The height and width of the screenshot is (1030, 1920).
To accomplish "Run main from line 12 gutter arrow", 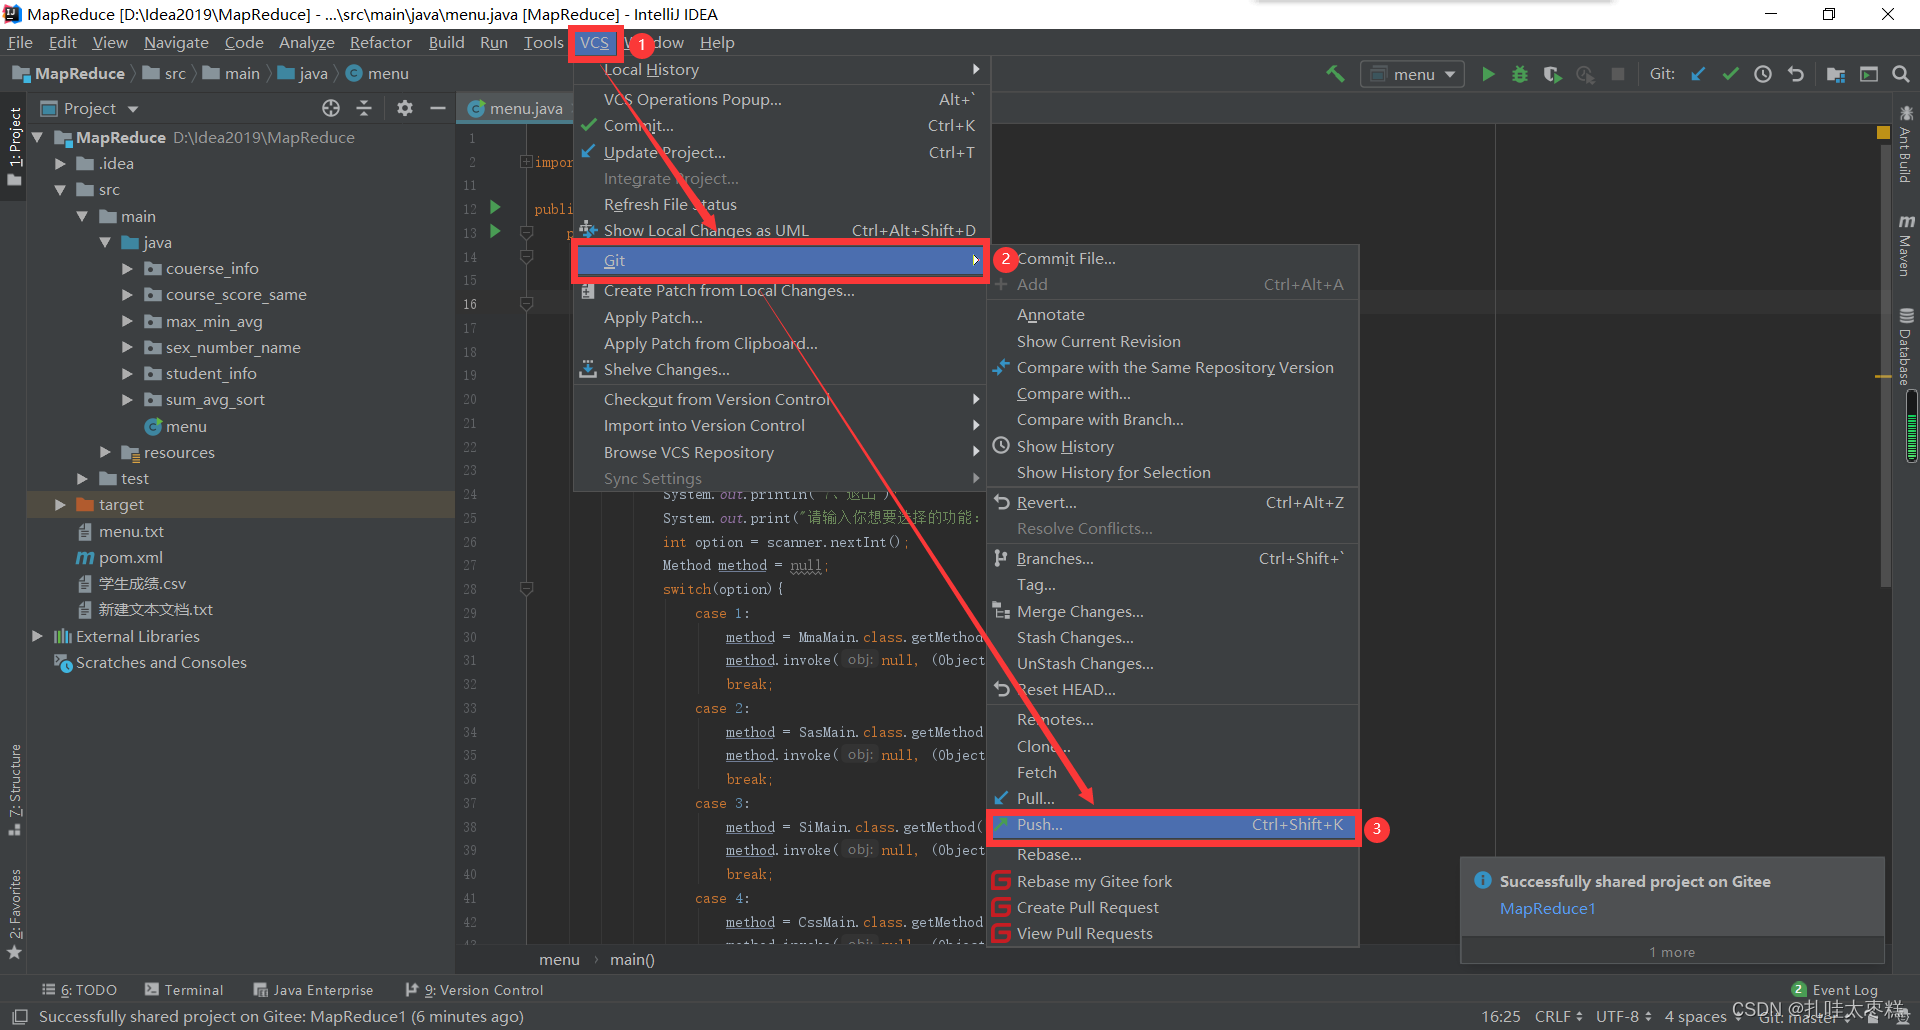I will click(x=495, y=207).
